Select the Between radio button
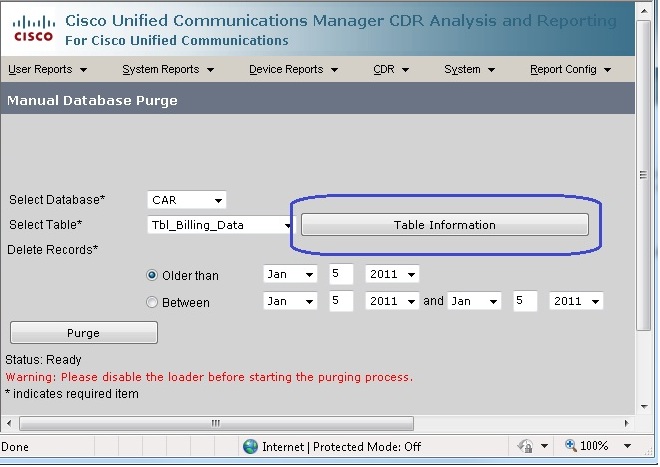This screenshot has width=660, height=467. point(152,302)
